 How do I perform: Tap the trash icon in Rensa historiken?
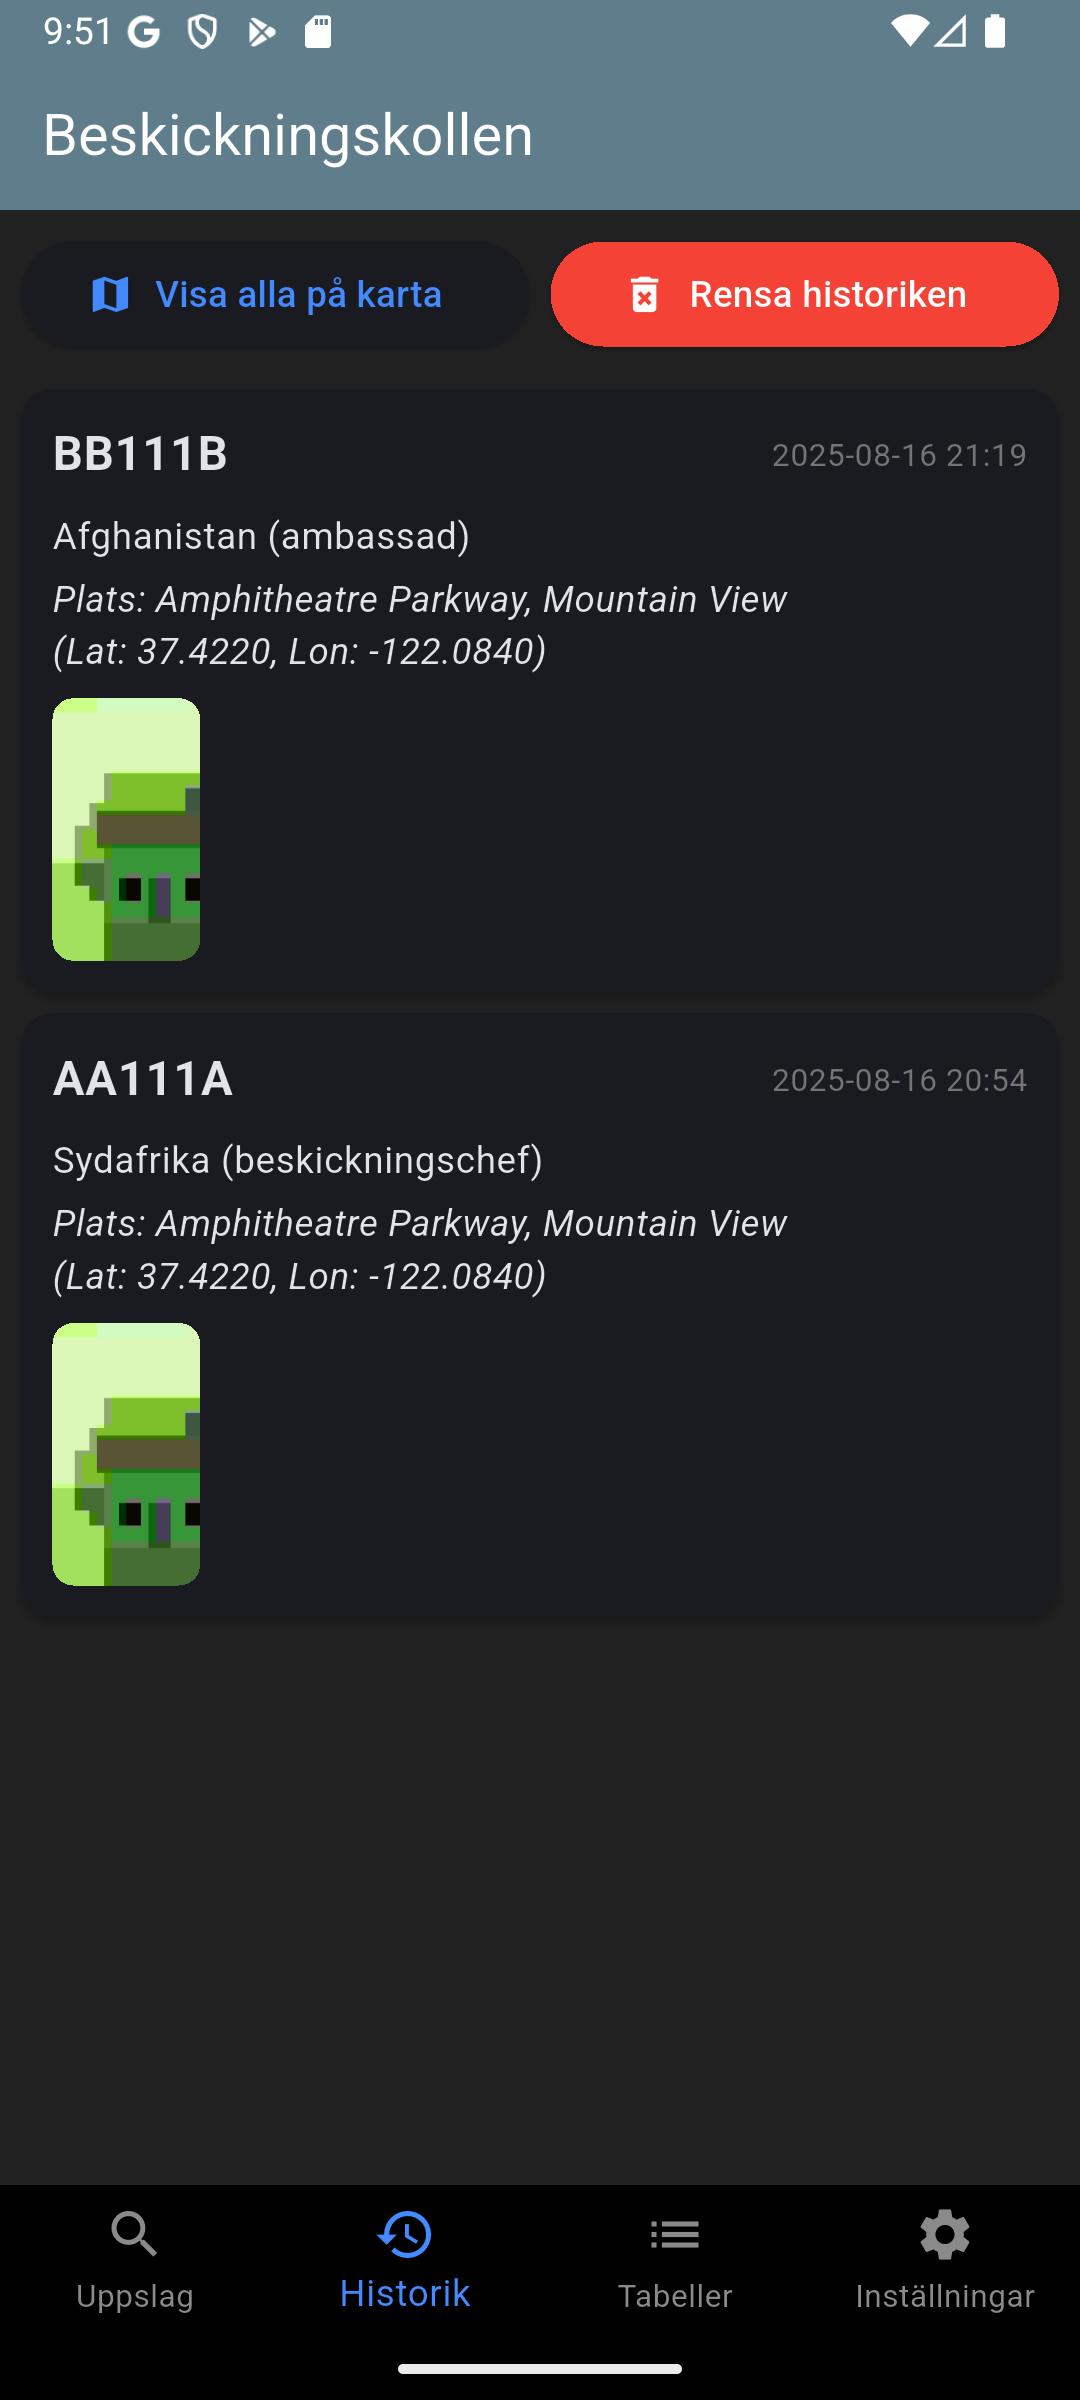[x=645, y=295]
